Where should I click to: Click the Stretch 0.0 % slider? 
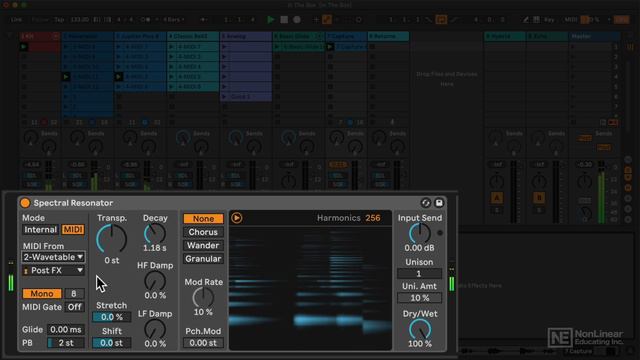[x=112, y=317]
